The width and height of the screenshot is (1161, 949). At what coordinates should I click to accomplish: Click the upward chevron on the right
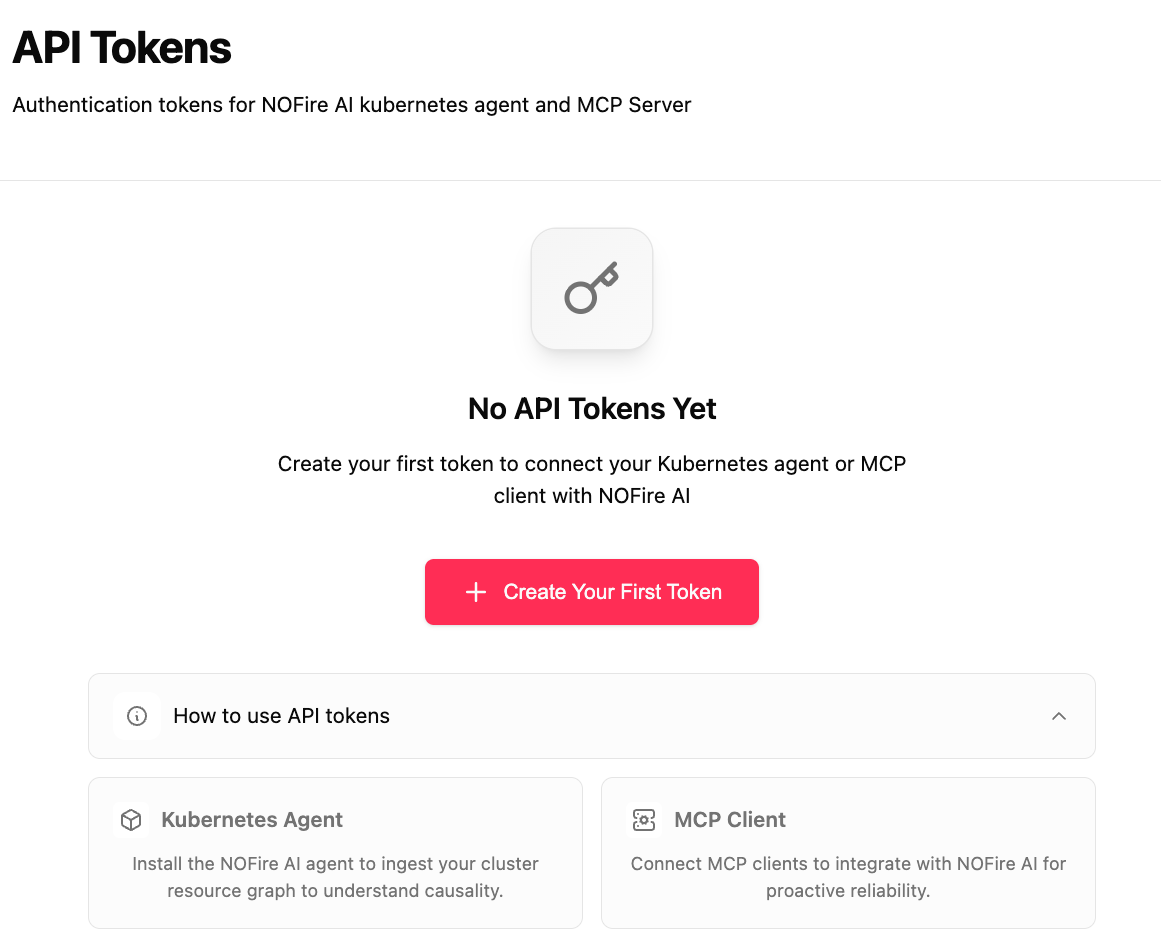[1058, 716]
